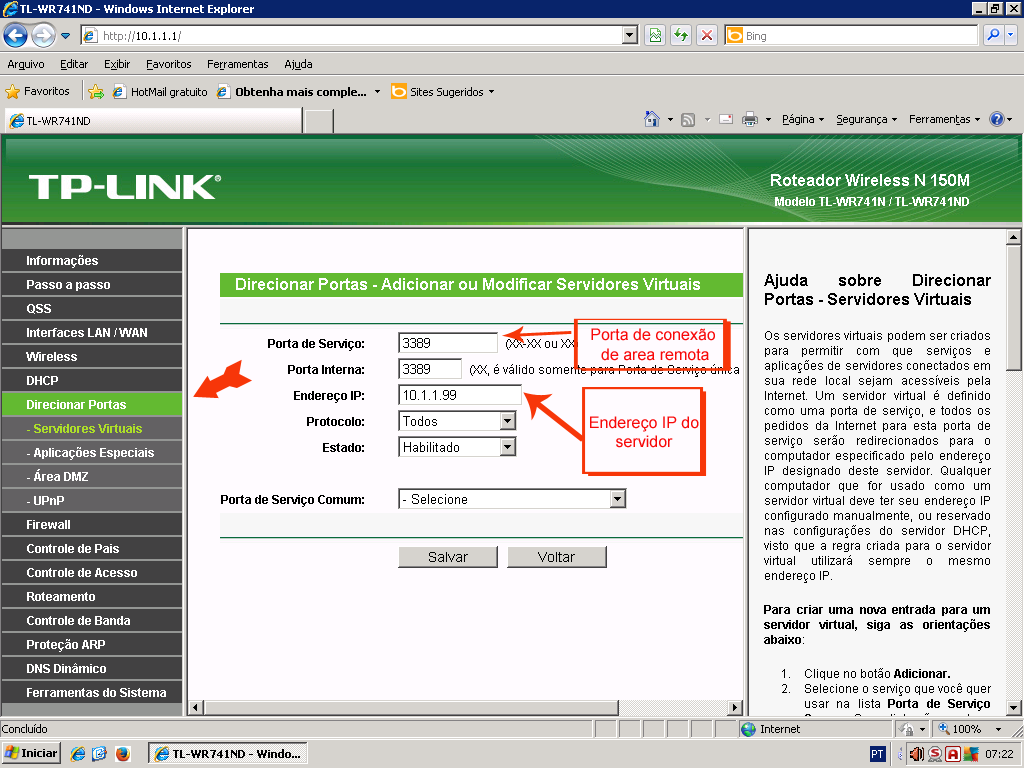
Task: Select Servidores Virtuais submenu
Action: [x=92, y=428]
